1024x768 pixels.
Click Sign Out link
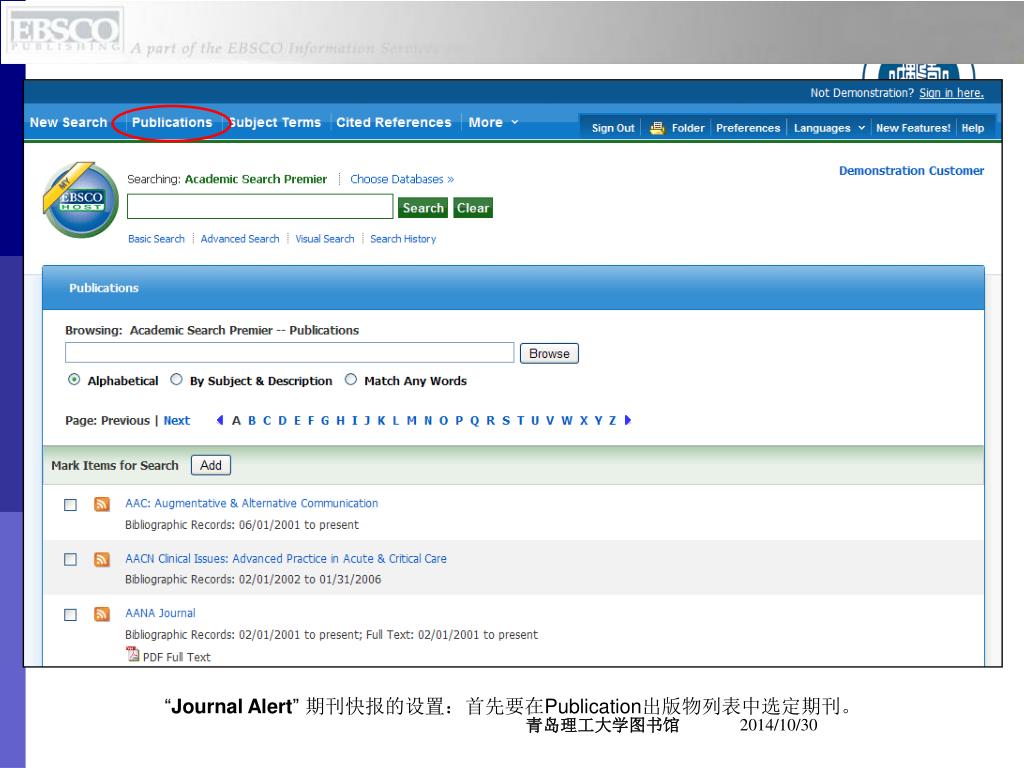[613, 128]
